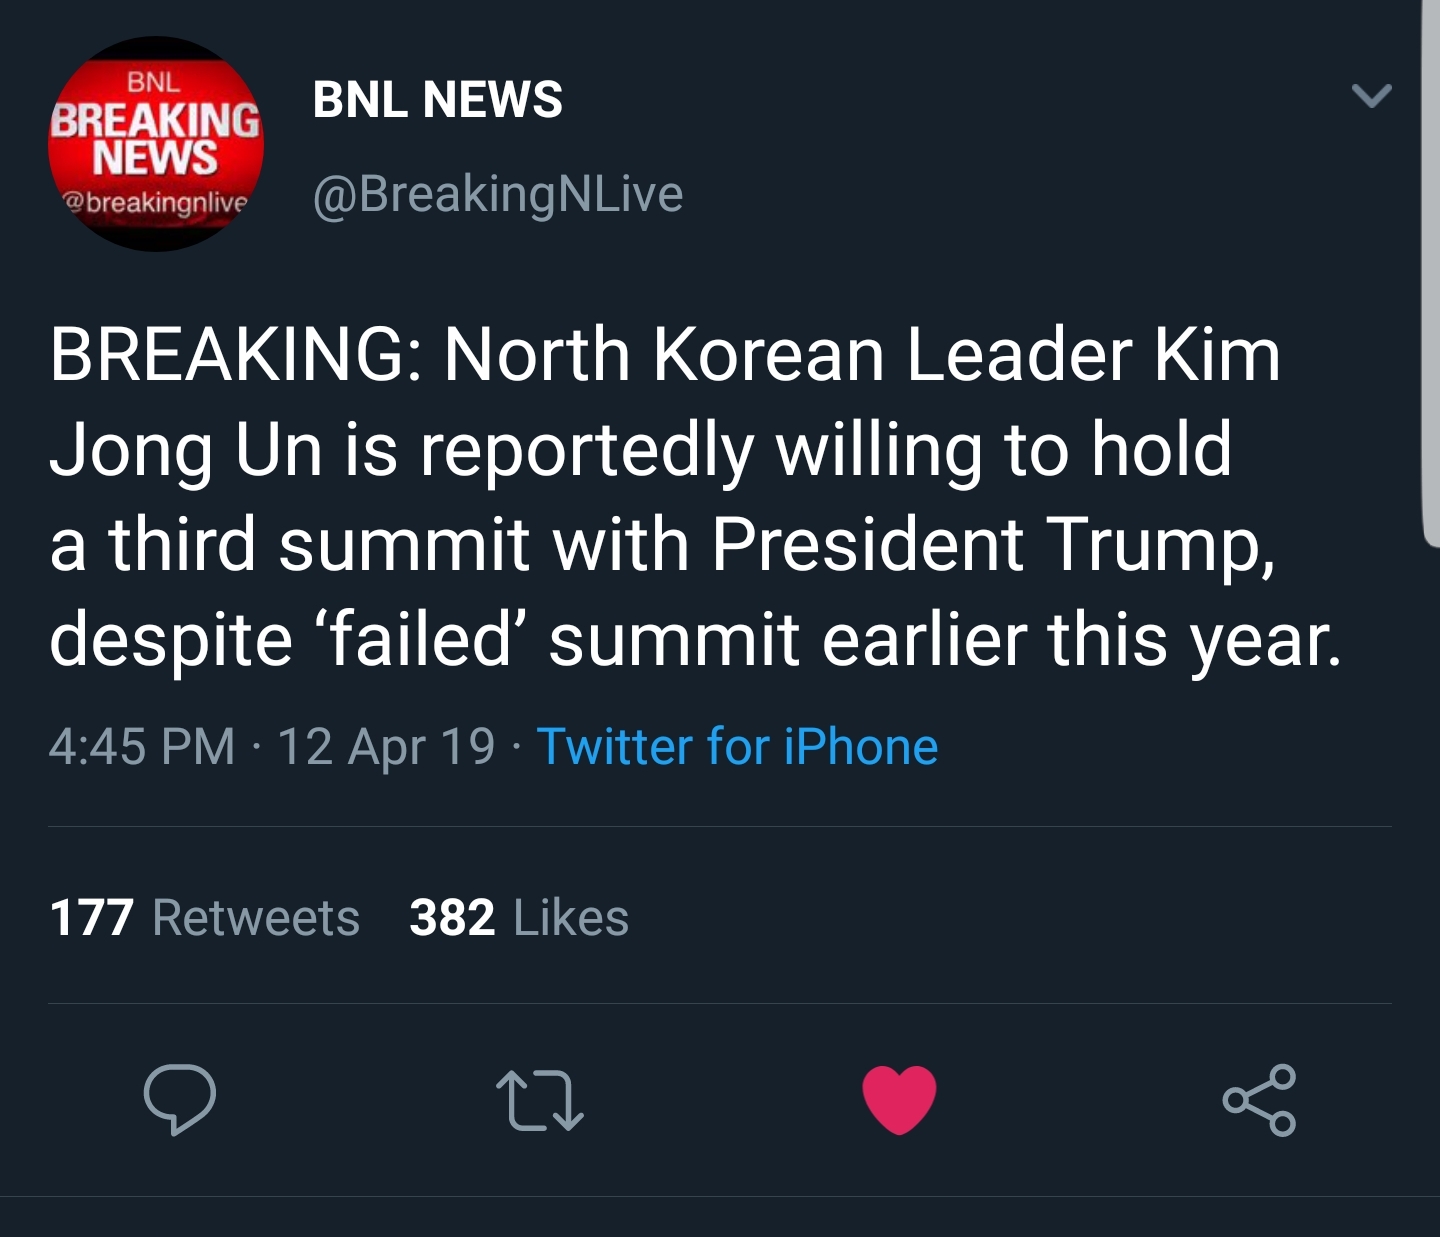Click the 4:45 PM timestamp
Screen dimensions: 1440x1237
141,746
